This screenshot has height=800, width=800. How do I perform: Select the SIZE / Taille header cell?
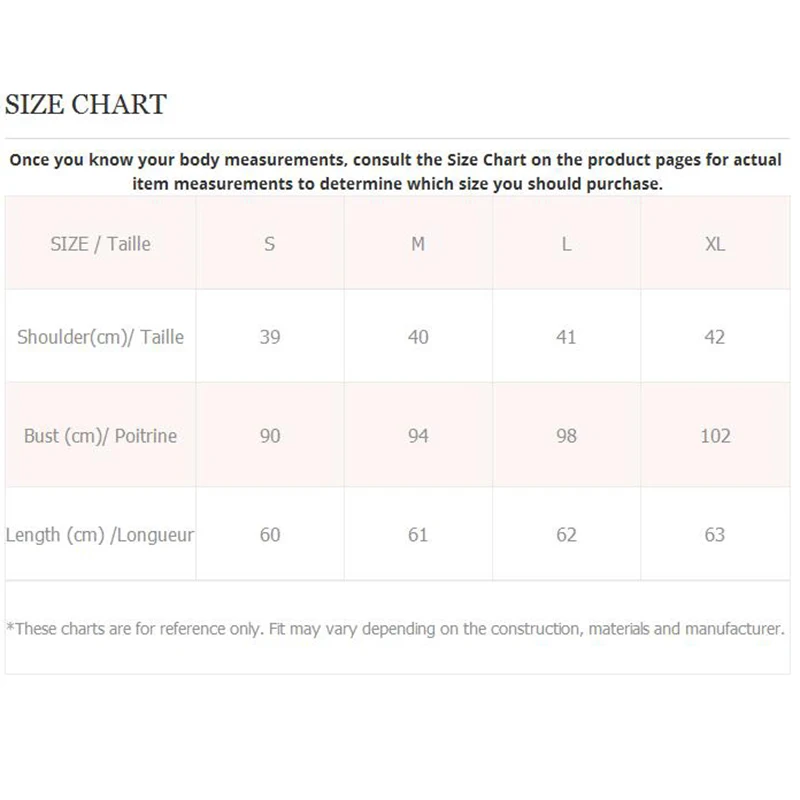pos(100,244)
